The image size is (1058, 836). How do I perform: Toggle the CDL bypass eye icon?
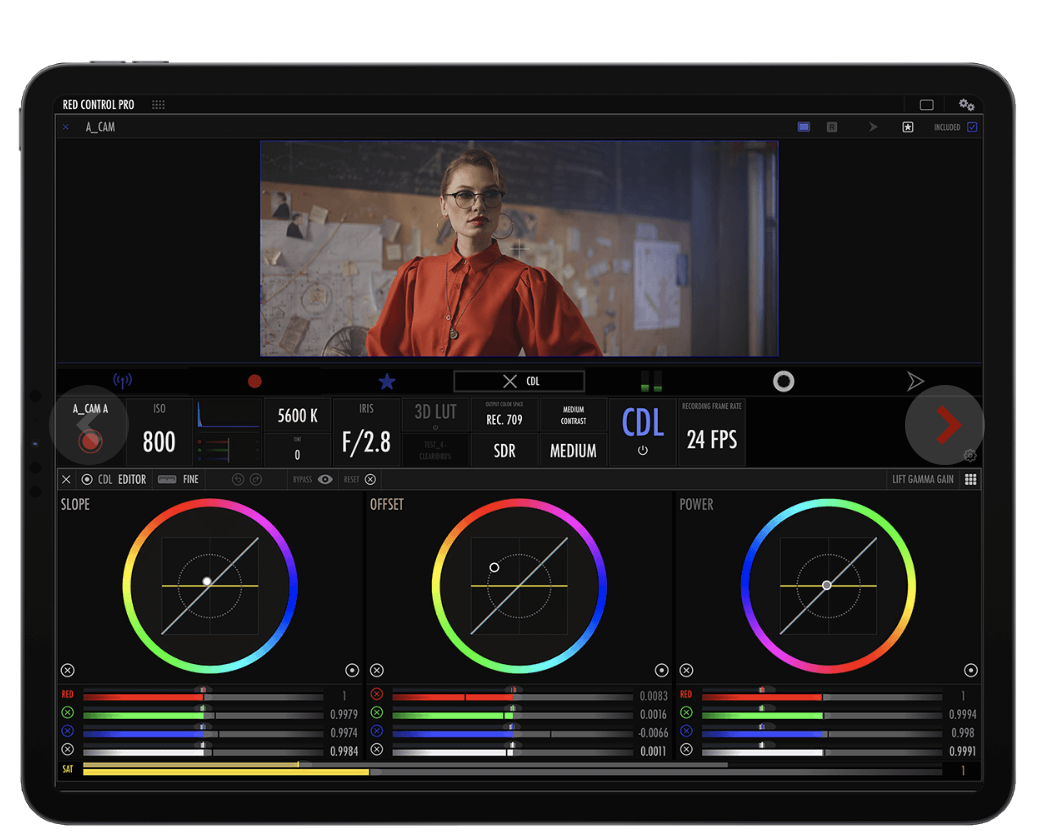click(x=325, y=480)
